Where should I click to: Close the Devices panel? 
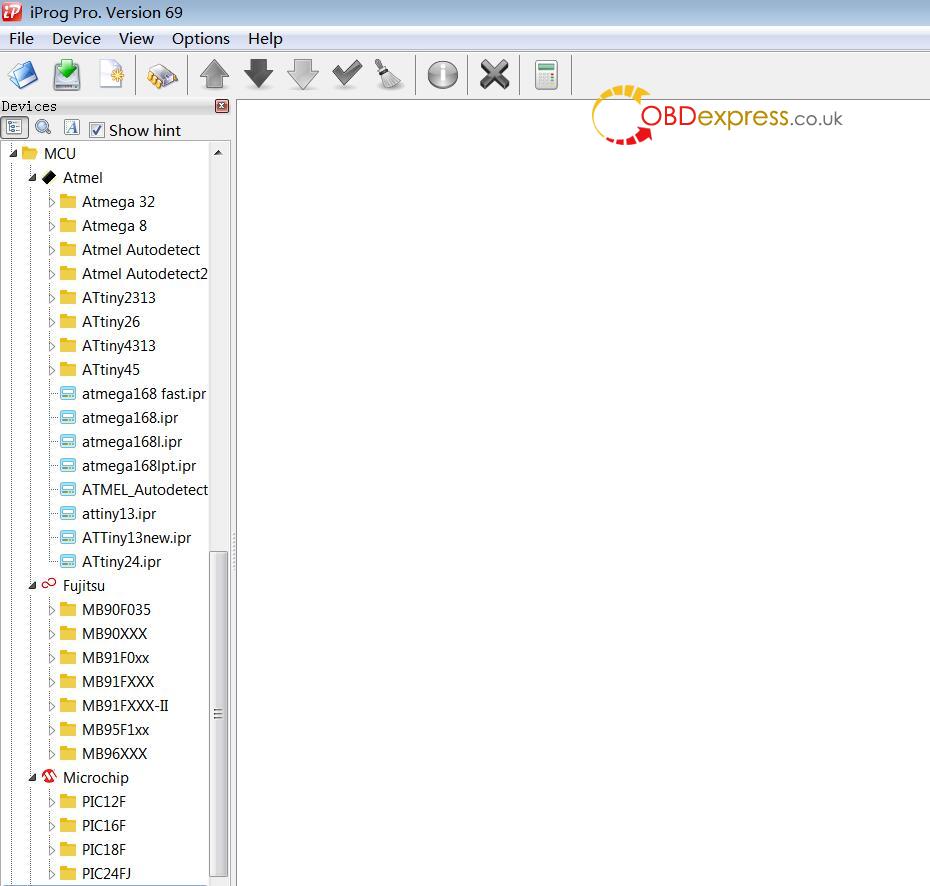pos(222,106)
